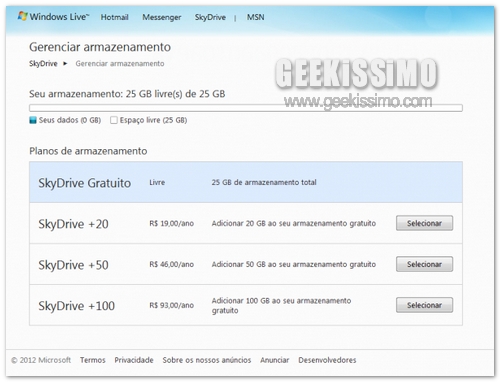Click the 'R$ 19,00/ano' price
The width and height of the screenshot is (500, 382).
(171, 223)
